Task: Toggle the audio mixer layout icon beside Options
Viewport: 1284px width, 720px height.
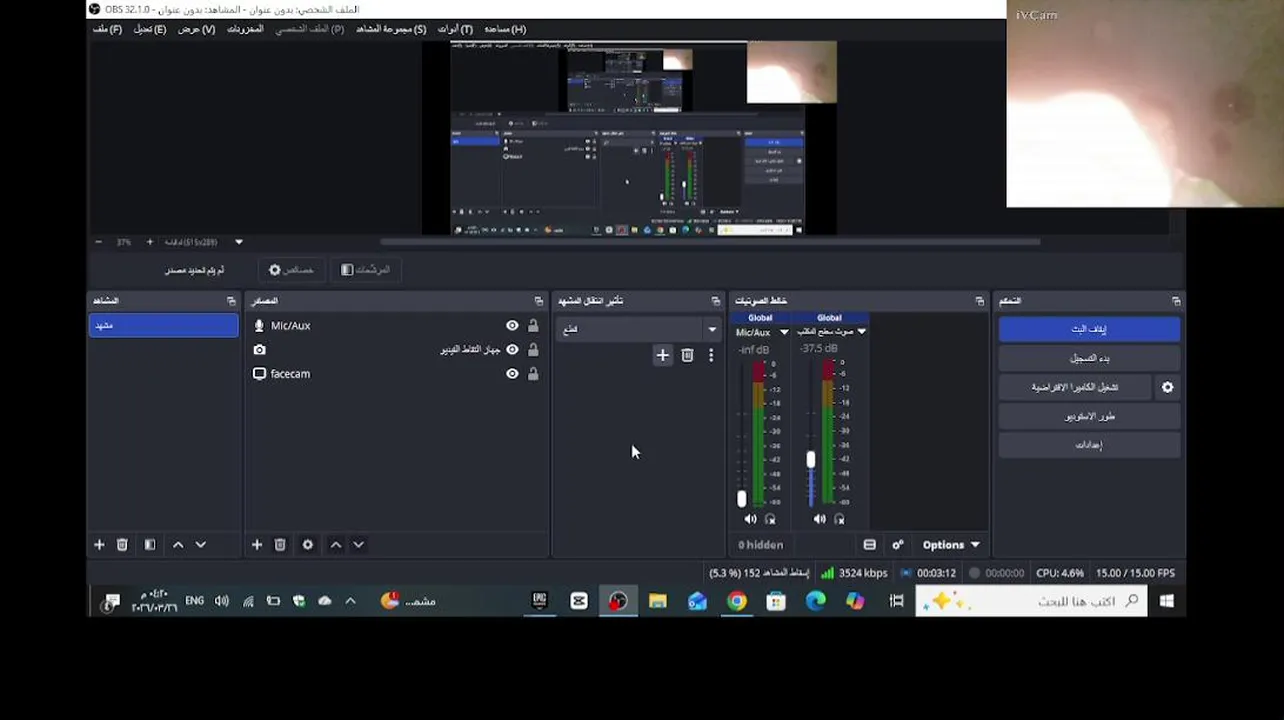Action: click(x=870, y=545)
